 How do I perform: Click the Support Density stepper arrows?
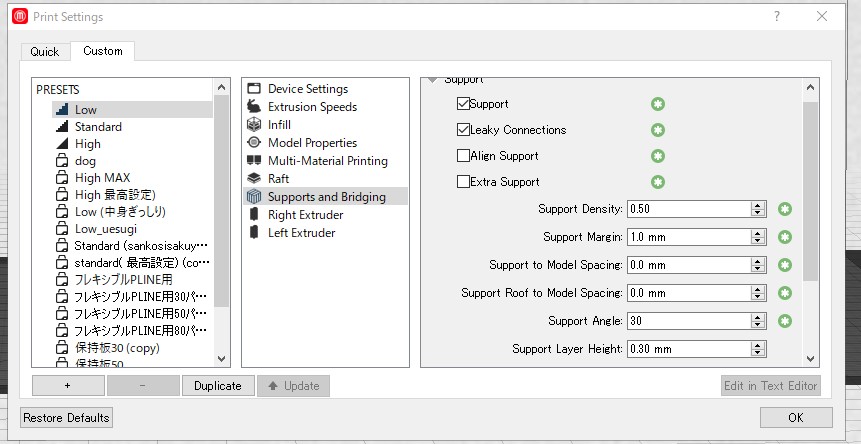[758, 209]
